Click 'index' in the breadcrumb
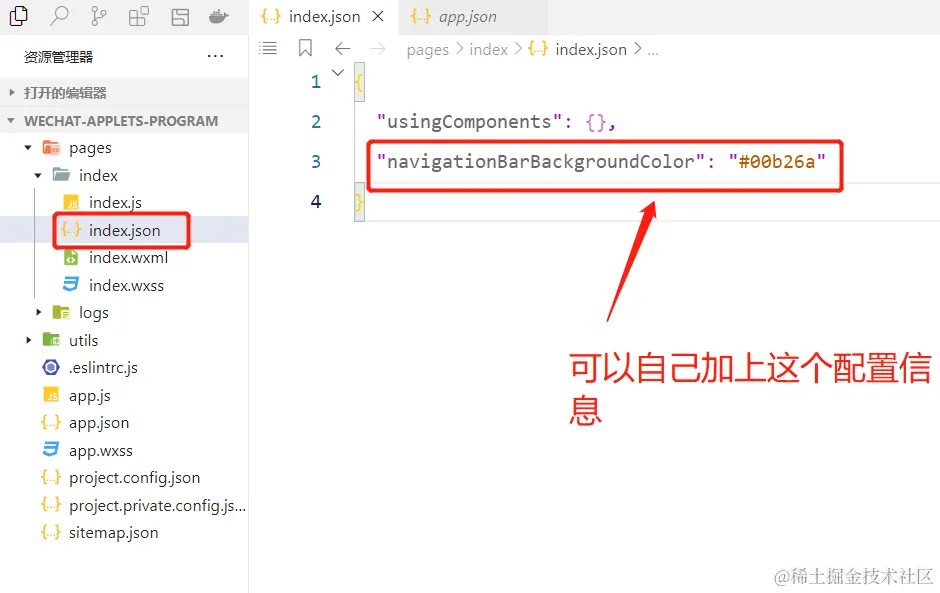940x593 pixels. [x=489, y=49]
